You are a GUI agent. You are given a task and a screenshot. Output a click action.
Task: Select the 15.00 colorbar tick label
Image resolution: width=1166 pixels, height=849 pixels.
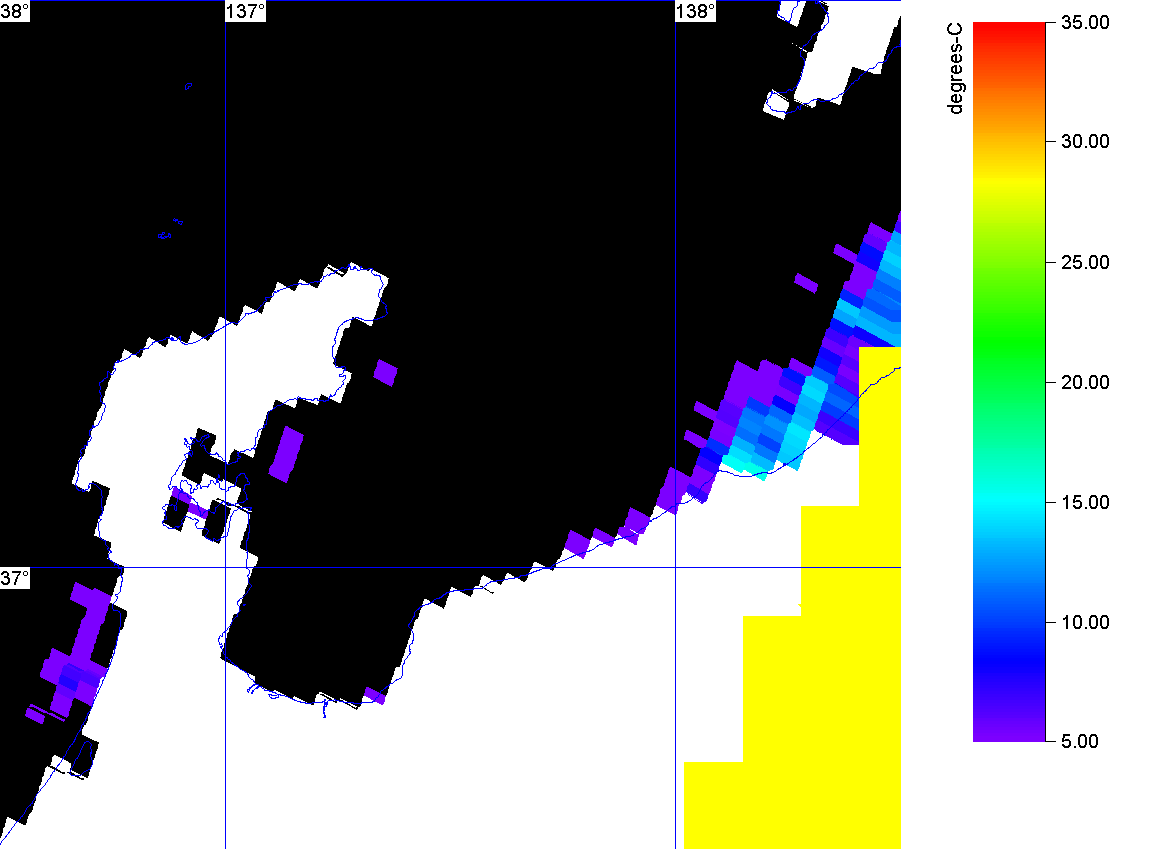pyautogui.click(x=1085, y=503)
